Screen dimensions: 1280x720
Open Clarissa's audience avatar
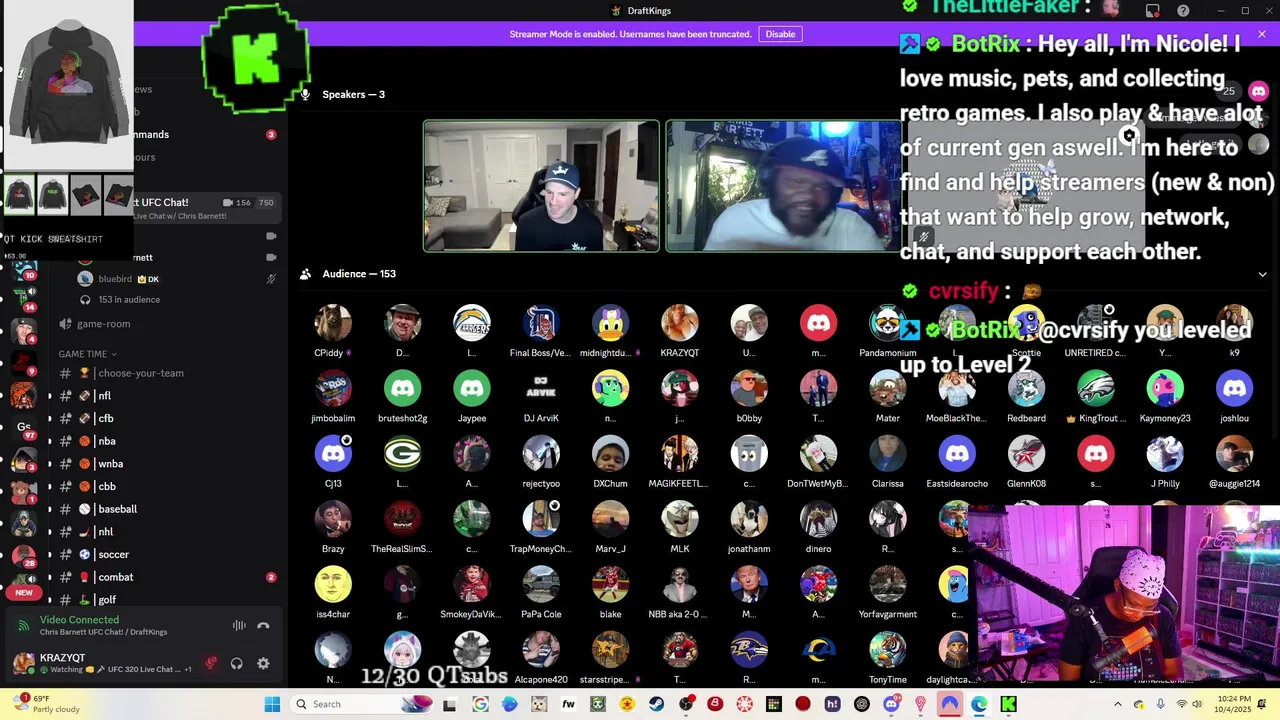pos(888,453)
